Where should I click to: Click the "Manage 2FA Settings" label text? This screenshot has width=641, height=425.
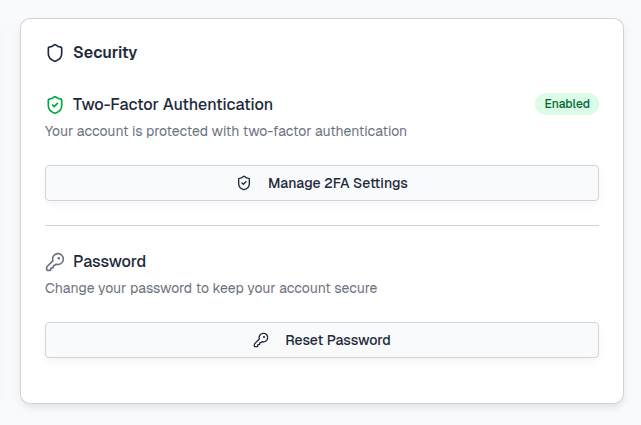pyautogui.click(x=338, y=184)
